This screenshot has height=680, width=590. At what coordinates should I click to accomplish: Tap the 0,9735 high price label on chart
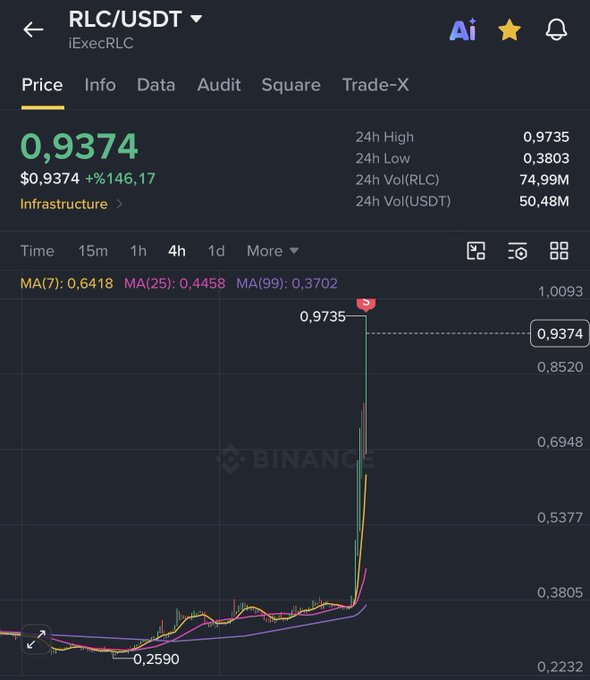[x=323, y=317]
